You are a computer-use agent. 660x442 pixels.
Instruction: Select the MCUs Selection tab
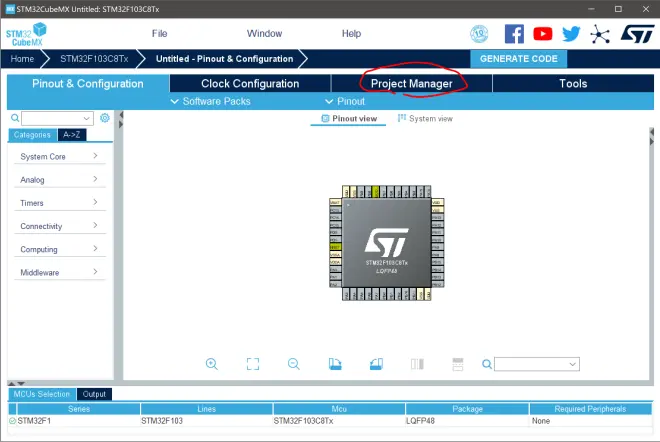click(x=42, y=394)
